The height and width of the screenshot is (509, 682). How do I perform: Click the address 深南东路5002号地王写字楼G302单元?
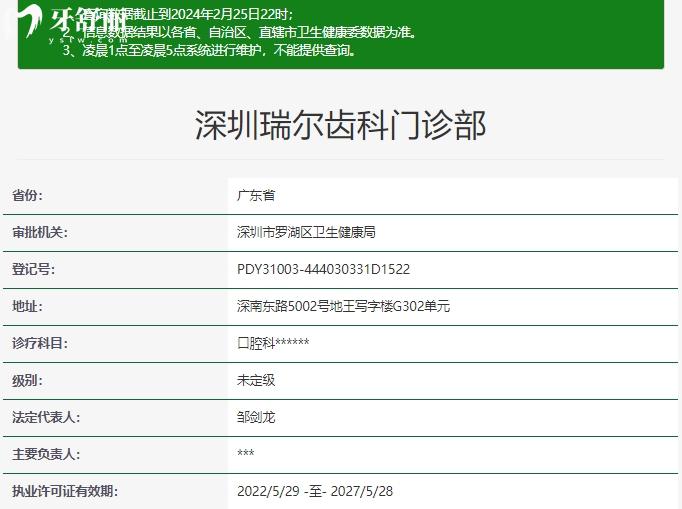[x=343, y=306]
